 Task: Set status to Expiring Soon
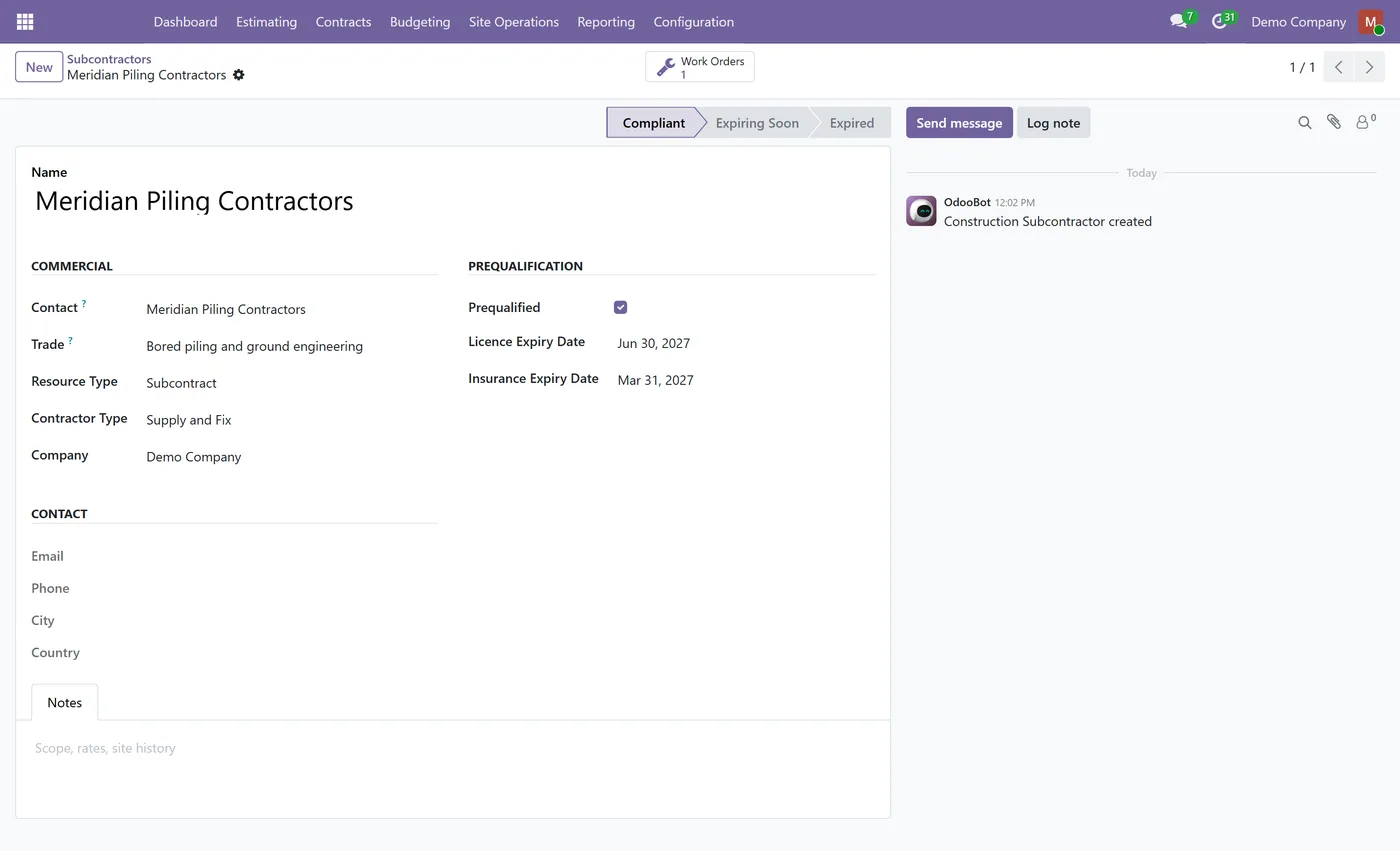click(x=757, y=123)
